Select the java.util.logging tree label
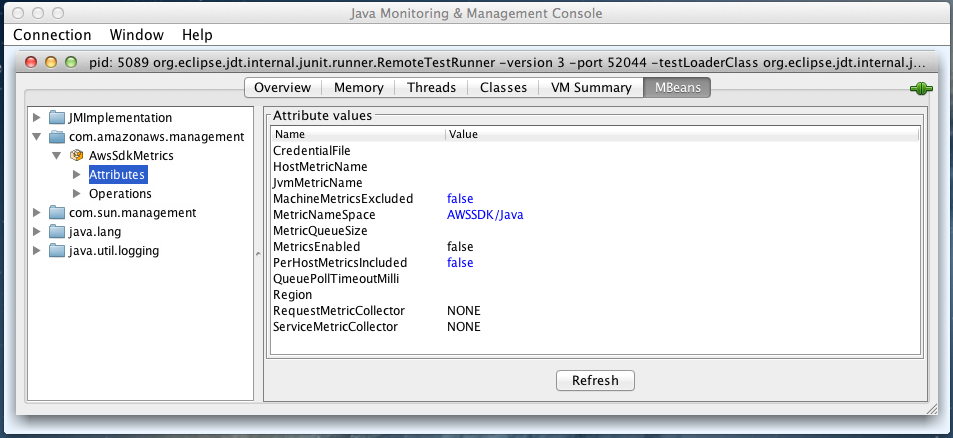The image size is (953, 438). (114, 250)
